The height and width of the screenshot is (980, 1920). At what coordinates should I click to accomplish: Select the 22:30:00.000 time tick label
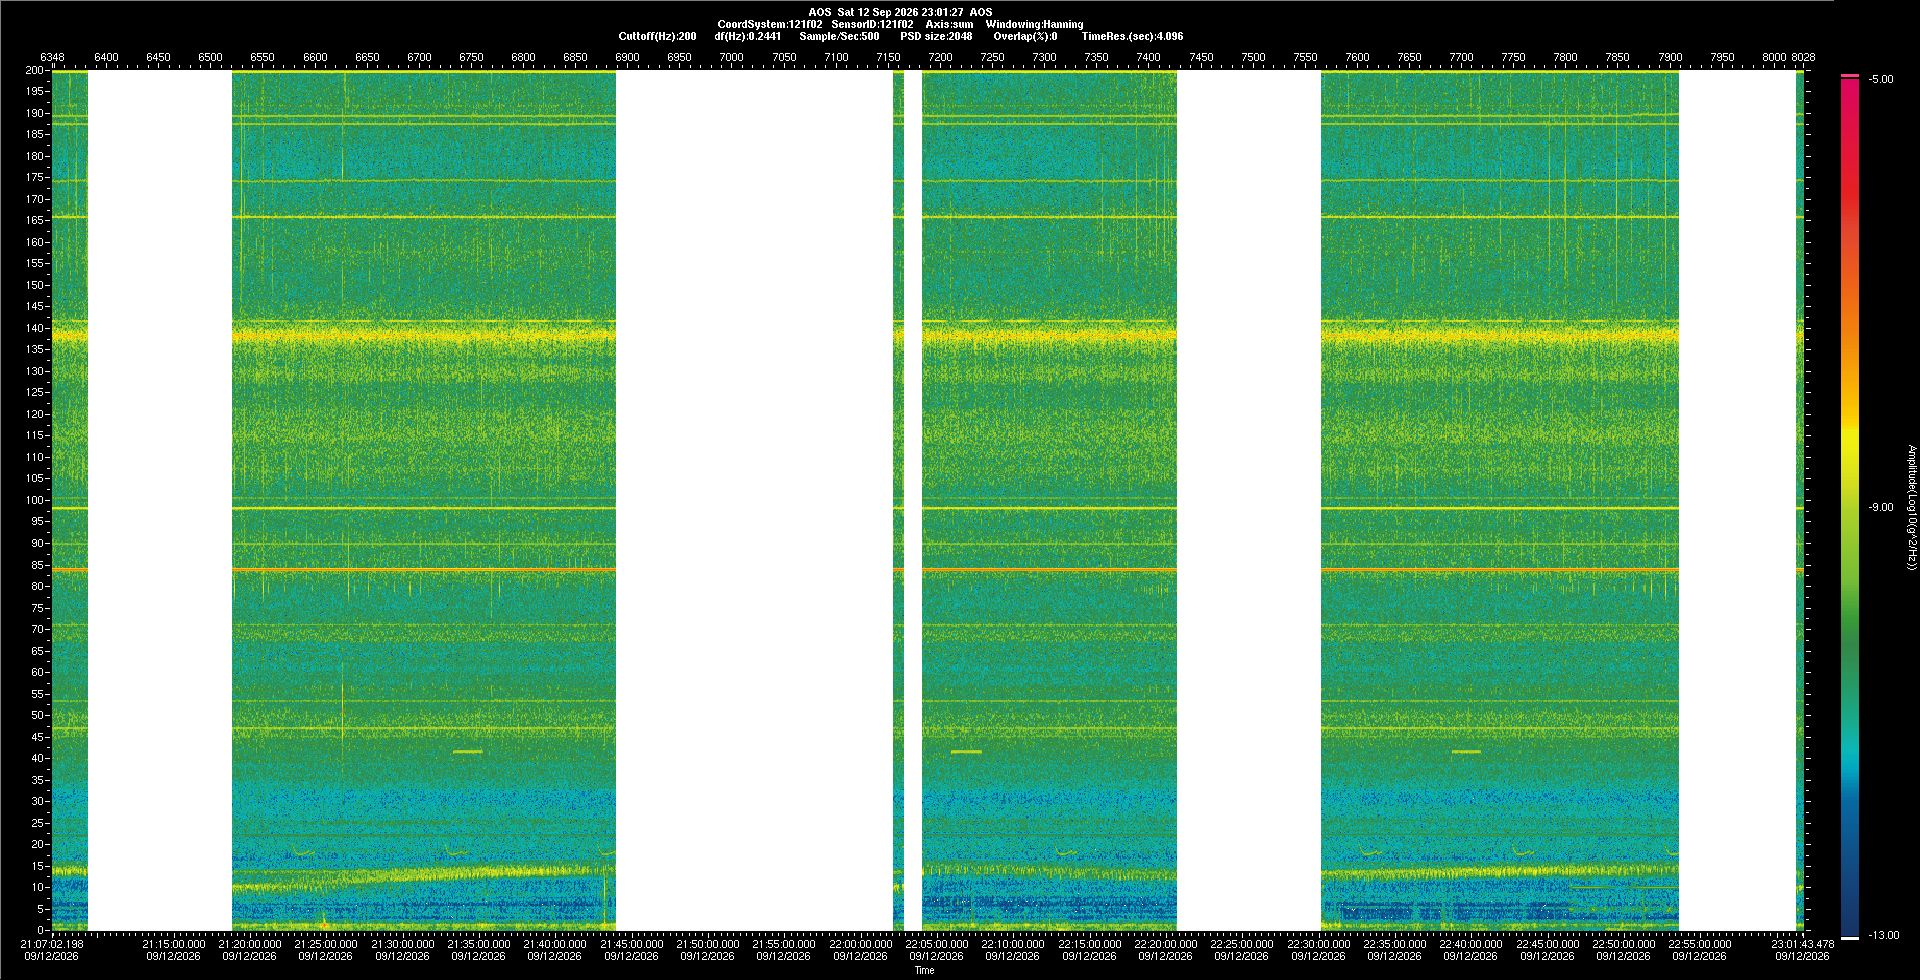pyautogui.click(x=1318, y=944)
